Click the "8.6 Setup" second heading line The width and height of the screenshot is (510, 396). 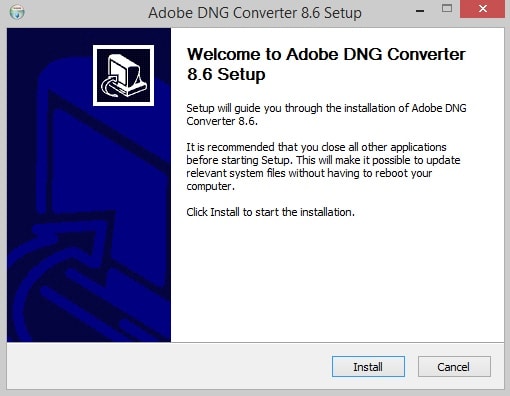tap(226, 74)
